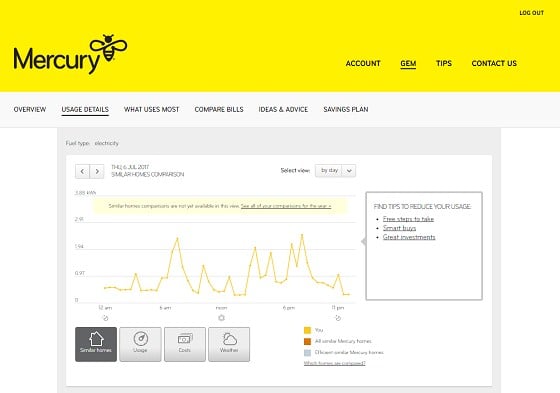Click the yellow 'You' legend swatch
Screen dimensions: 560x393
pos(307,330)
